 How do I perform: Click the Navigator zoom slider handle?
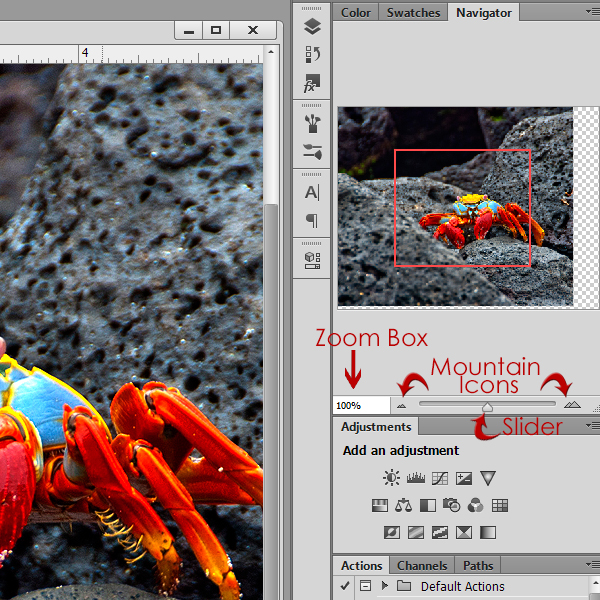point(487,407)
